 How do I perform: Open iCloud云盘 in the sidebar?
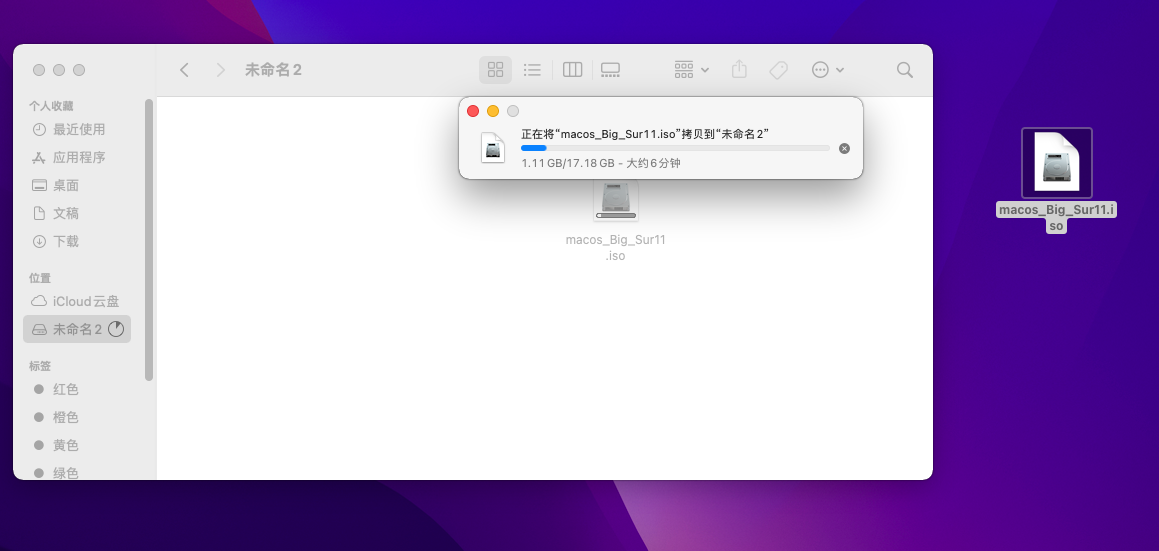77,302
